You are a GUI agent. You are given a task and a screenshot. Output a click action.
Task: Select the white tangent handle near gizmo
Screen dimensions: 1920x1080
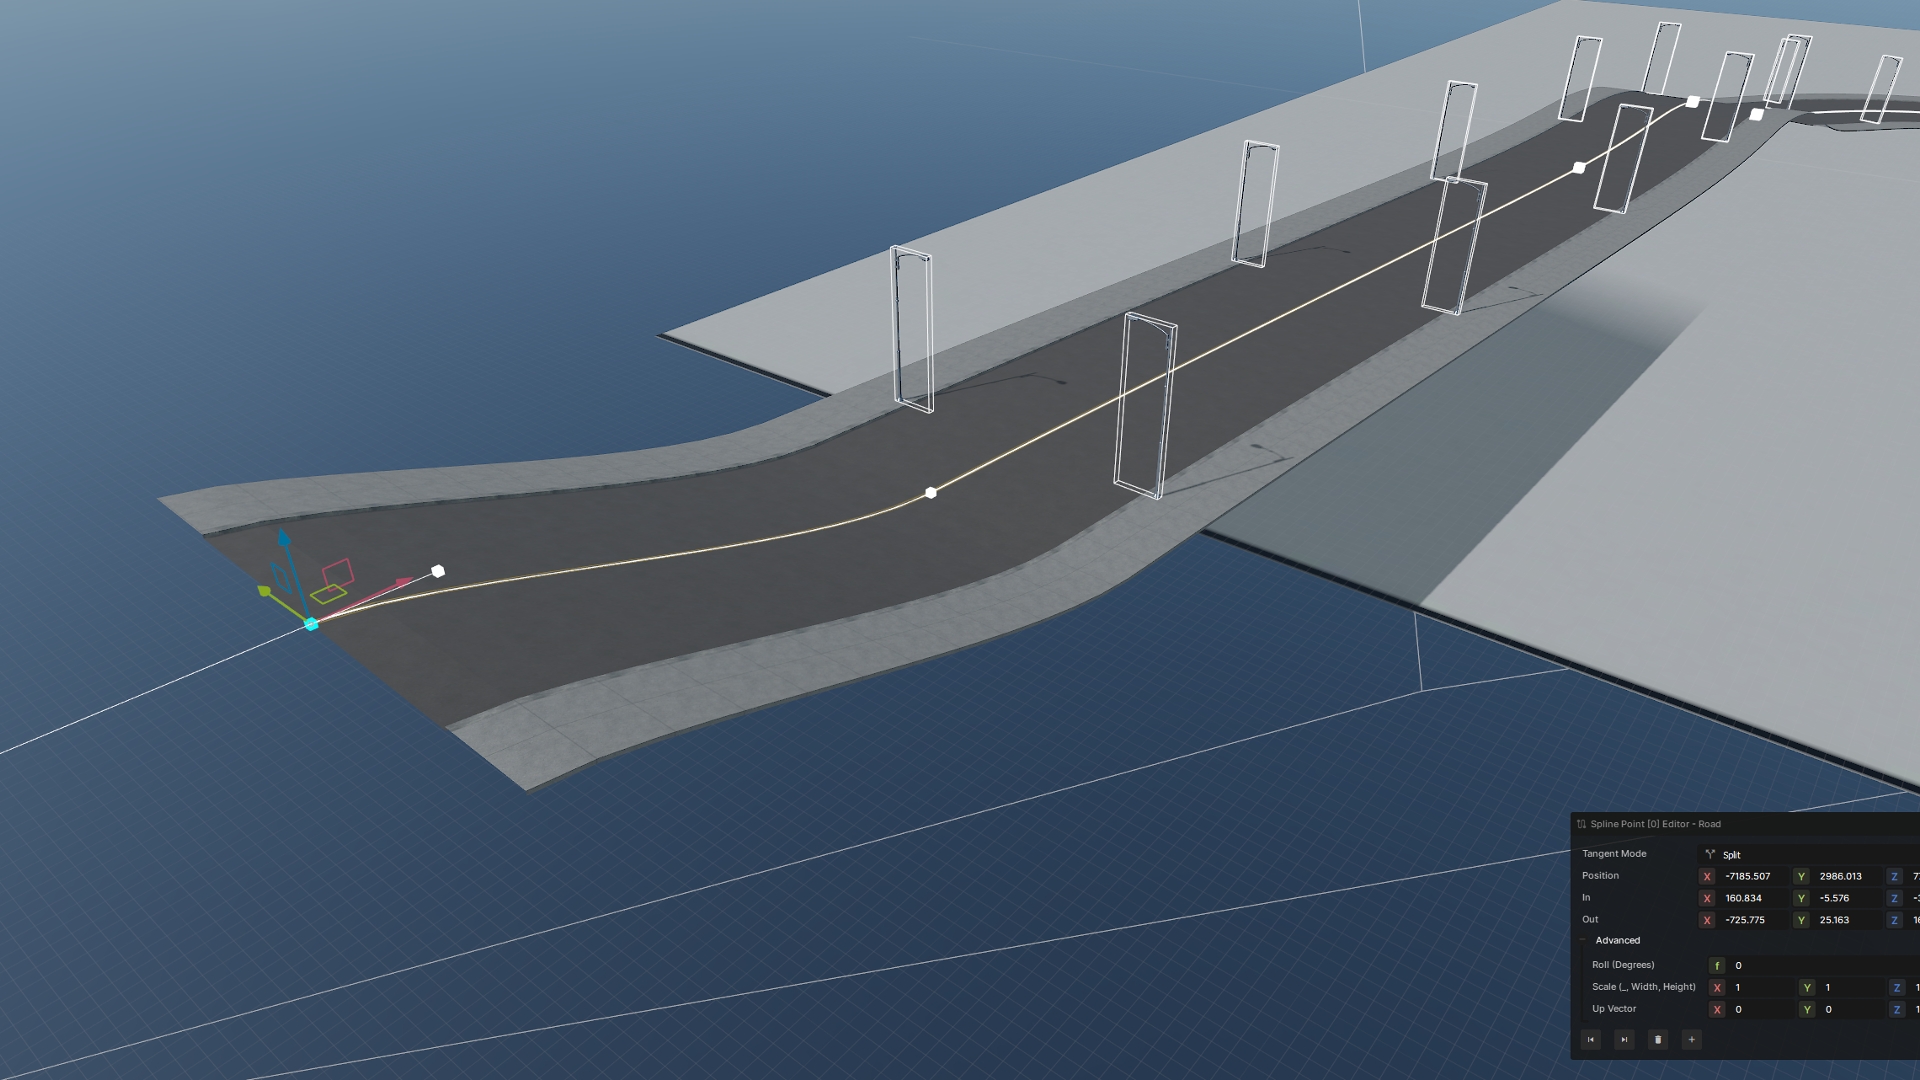(438, 571)
